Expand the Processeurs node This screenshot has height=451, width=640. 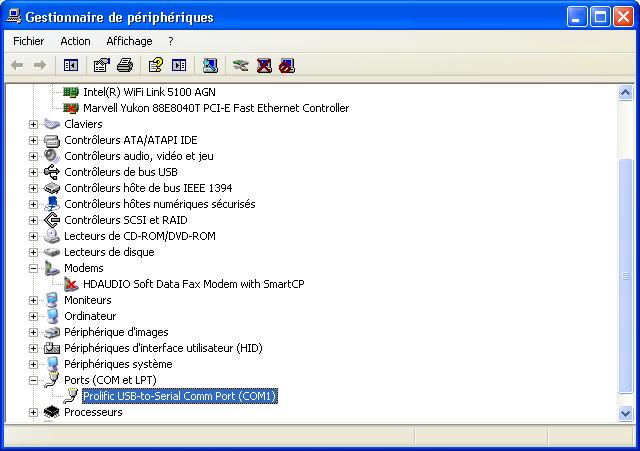[33, 412]
